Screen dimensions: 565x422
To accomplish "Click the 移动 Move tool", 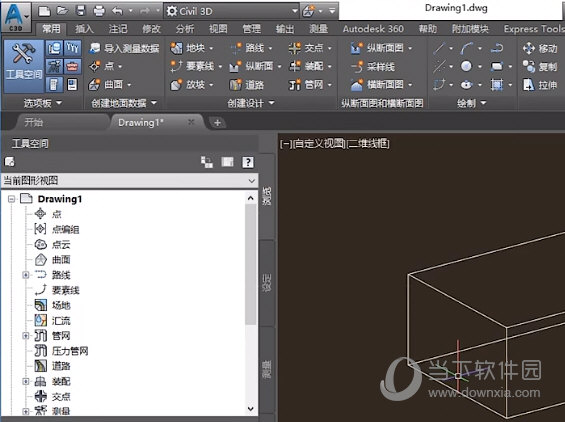I will coord(540,48).
